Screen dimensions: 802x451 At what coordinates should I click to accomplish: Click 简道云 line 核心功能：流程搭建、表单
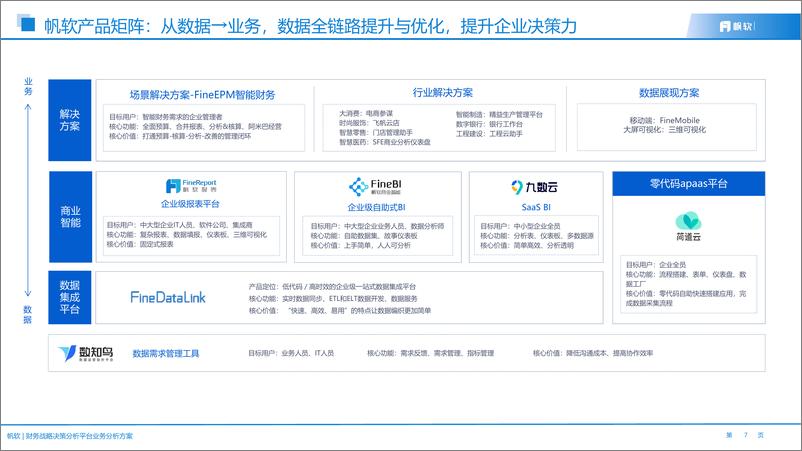pyautogui.click(x=686, y=279)
